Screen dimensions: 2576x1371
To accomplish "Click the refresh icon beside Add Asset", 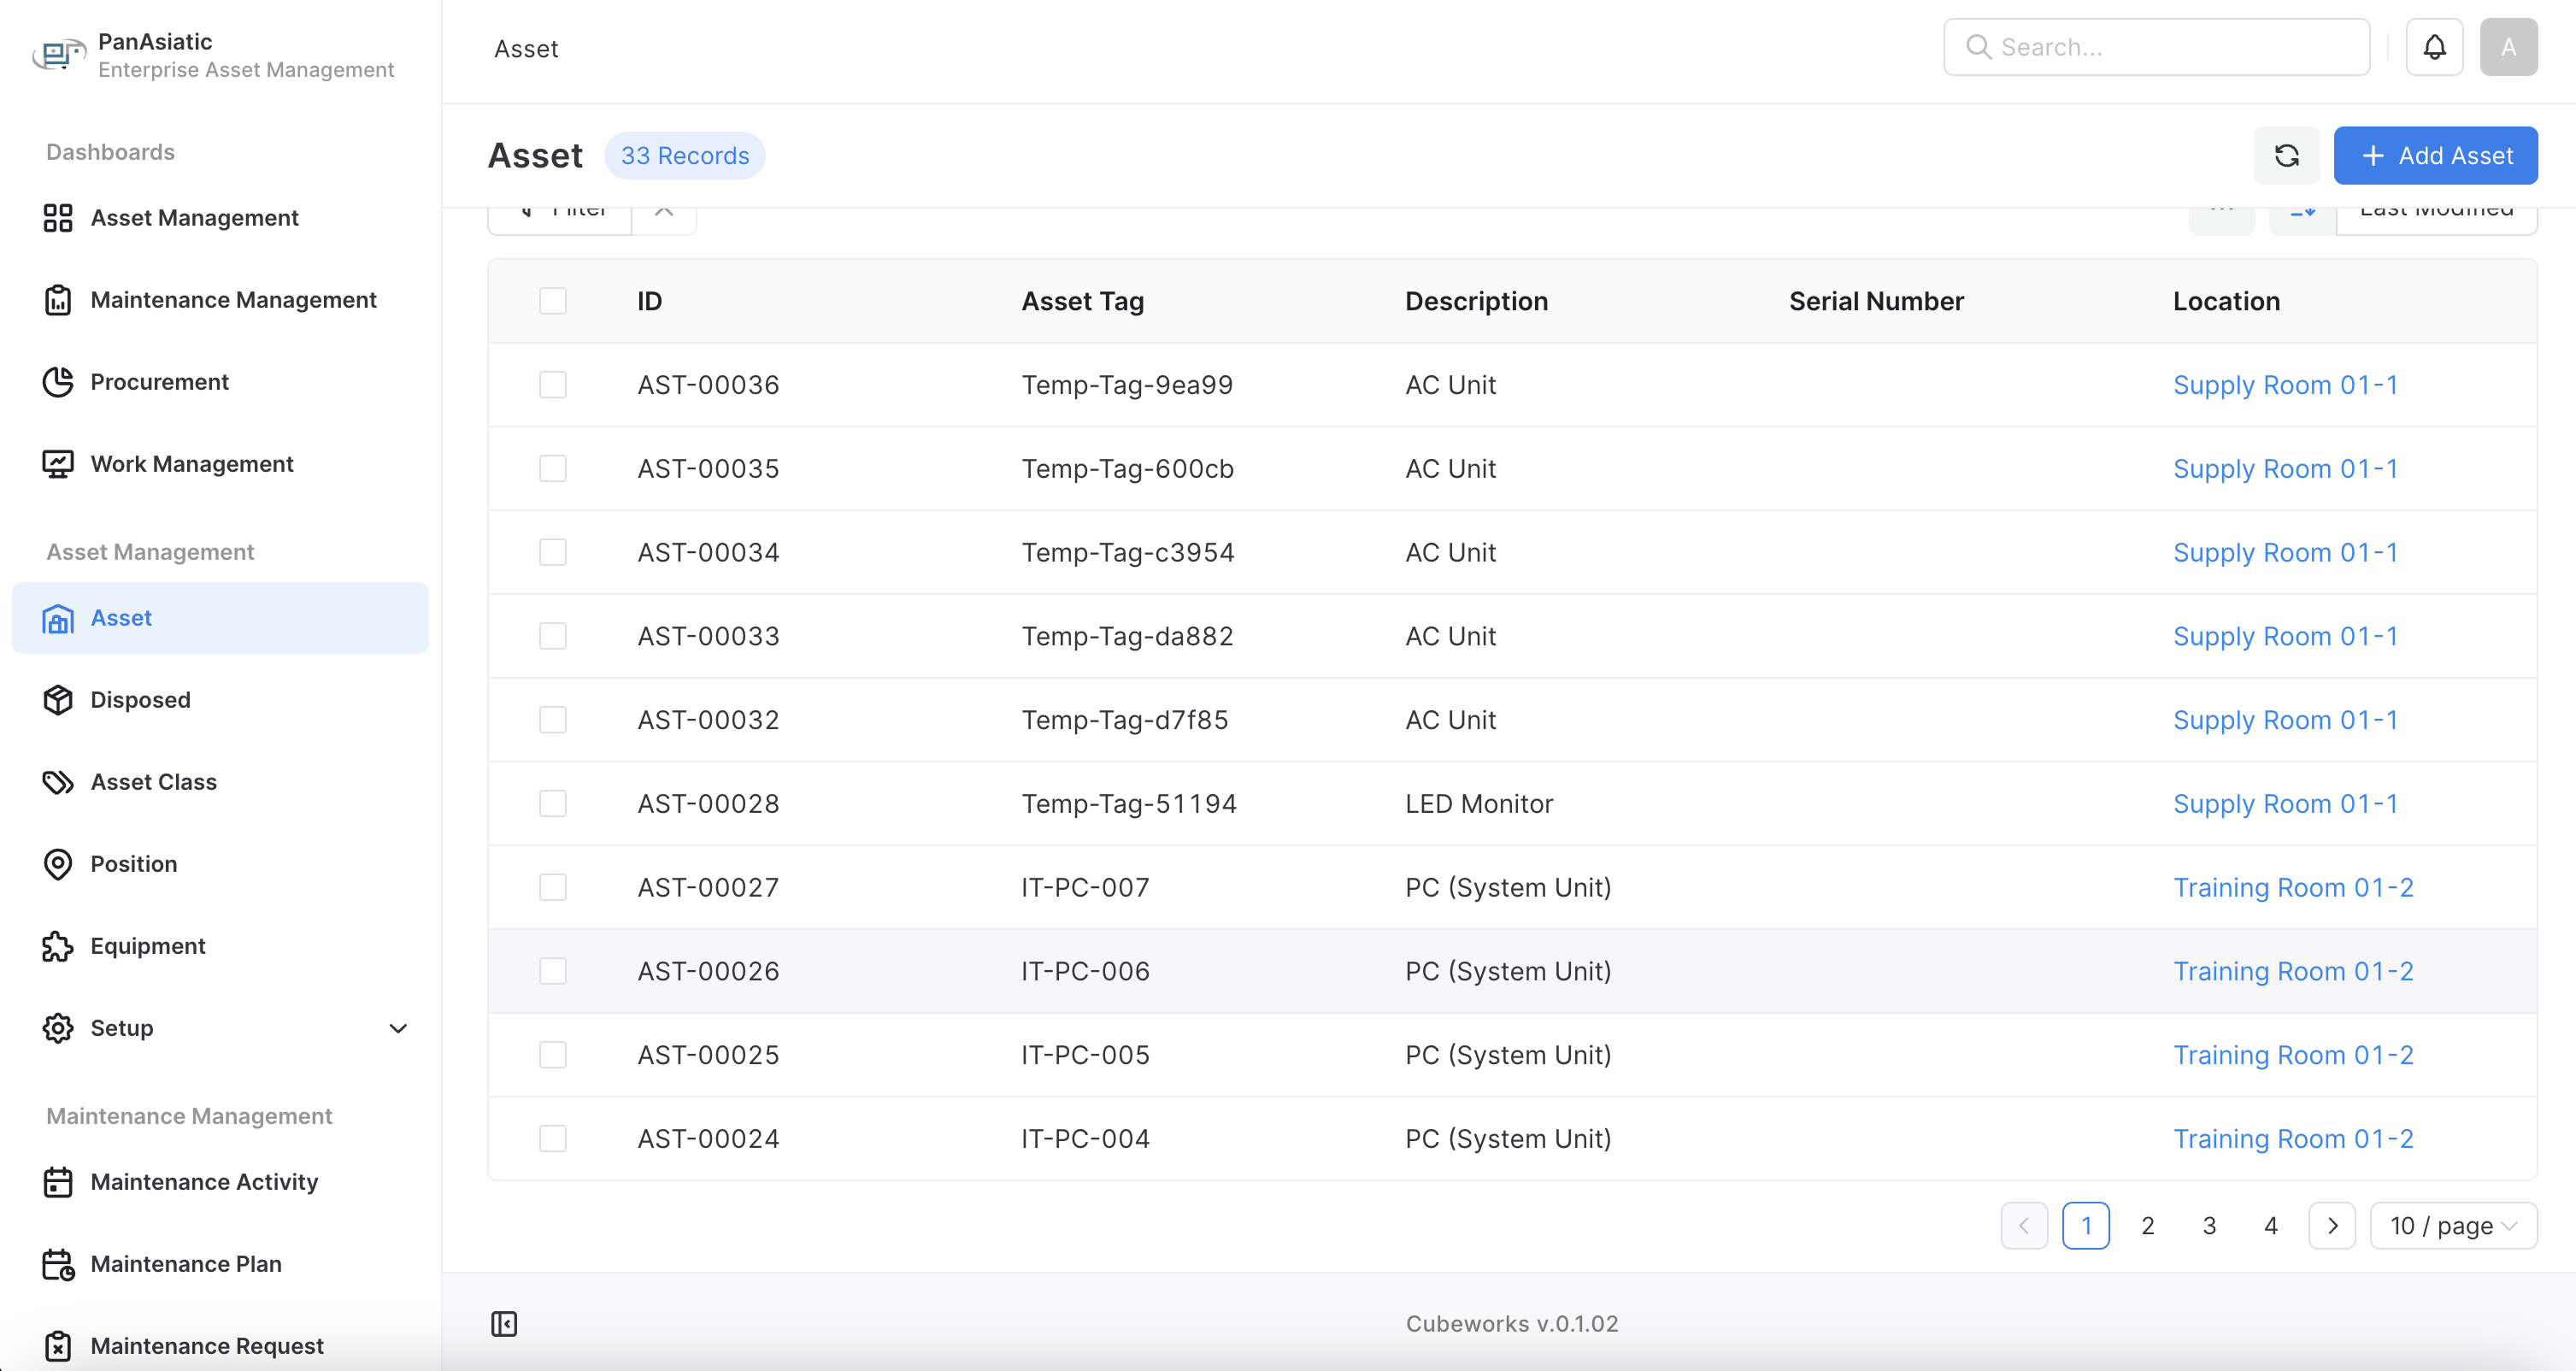I will pos(2286,156).
